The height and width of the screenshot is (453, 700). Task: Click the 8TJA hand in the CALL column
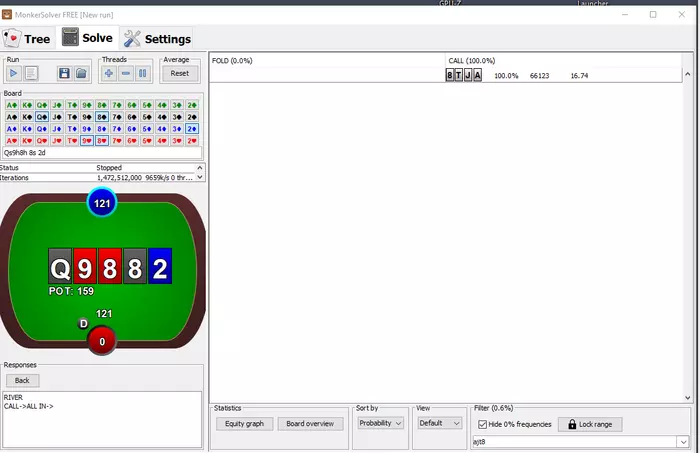point(464,75)
